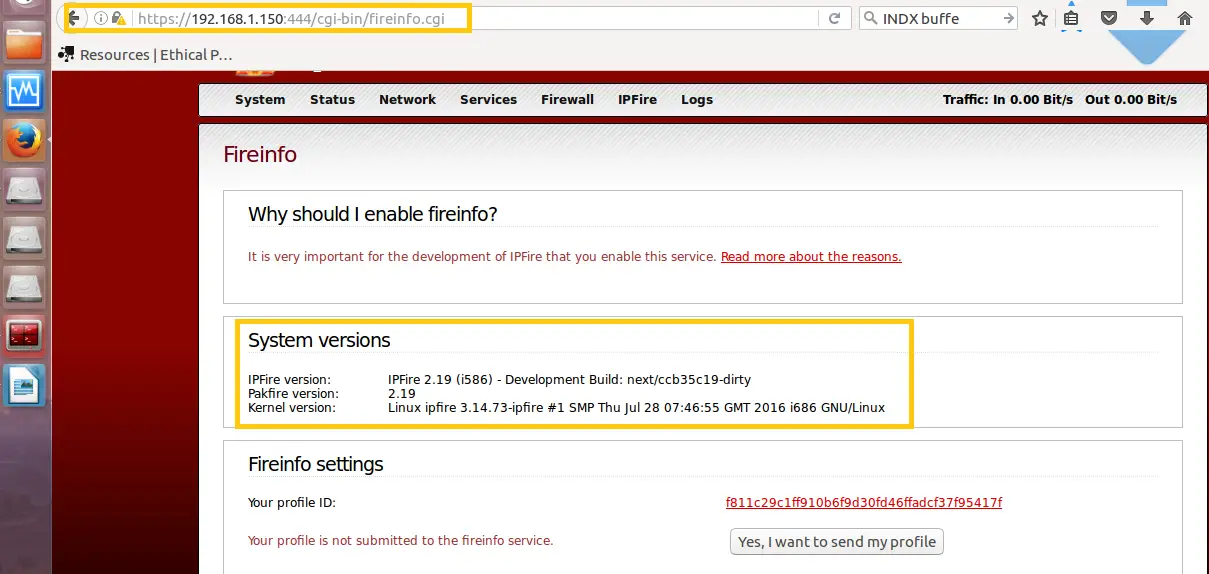Image resolution: width=1209 pixels, height=574 pixels.
Task: Click 'Yes, I want to send my profile'
Action: coord(837,542)
